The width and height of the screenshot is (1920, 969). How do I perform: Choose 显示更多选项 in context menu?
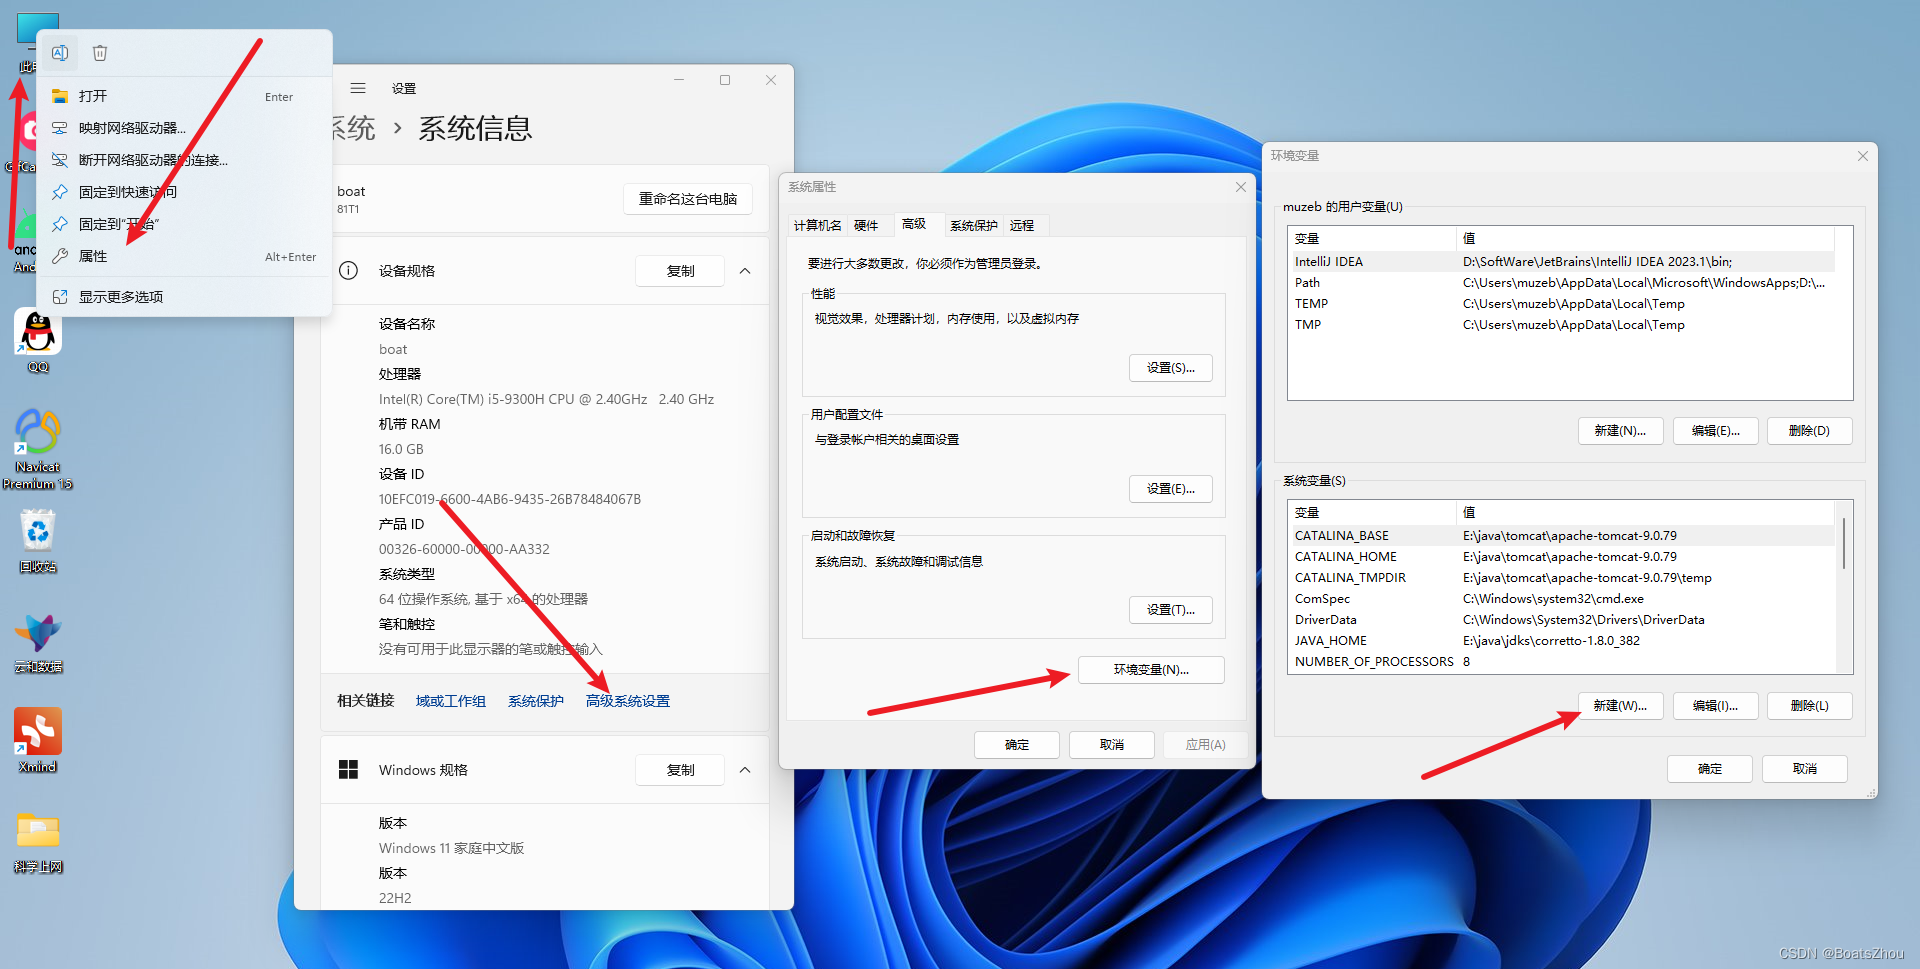[184, 297]
